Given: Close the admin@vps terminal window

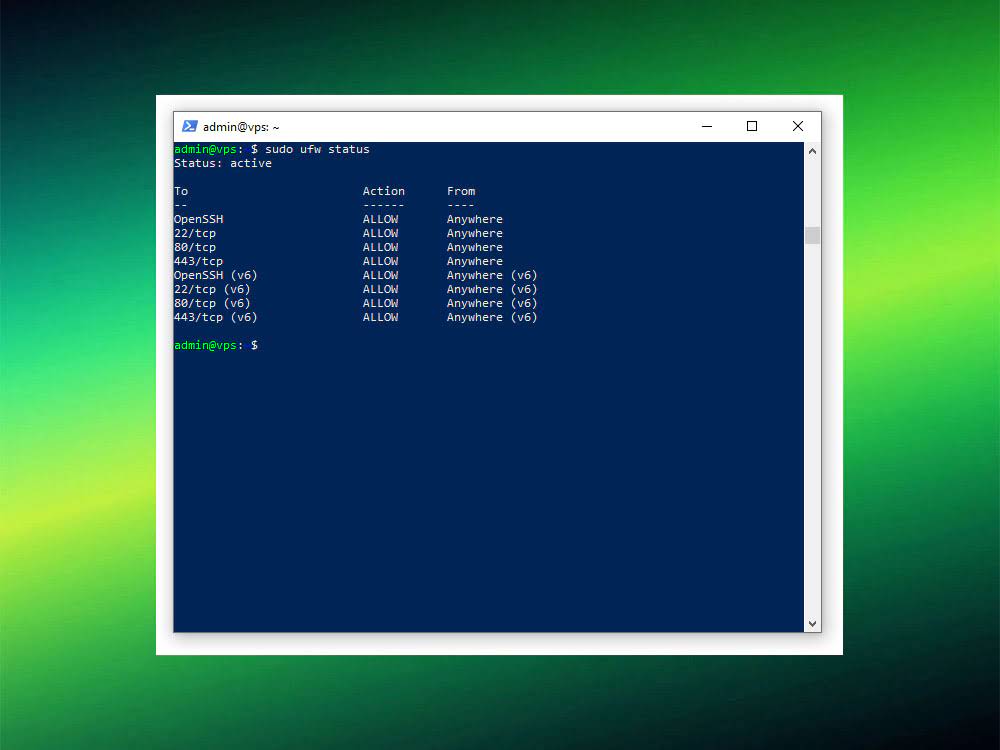Looking at the screenshot, I should coord(797,127).
